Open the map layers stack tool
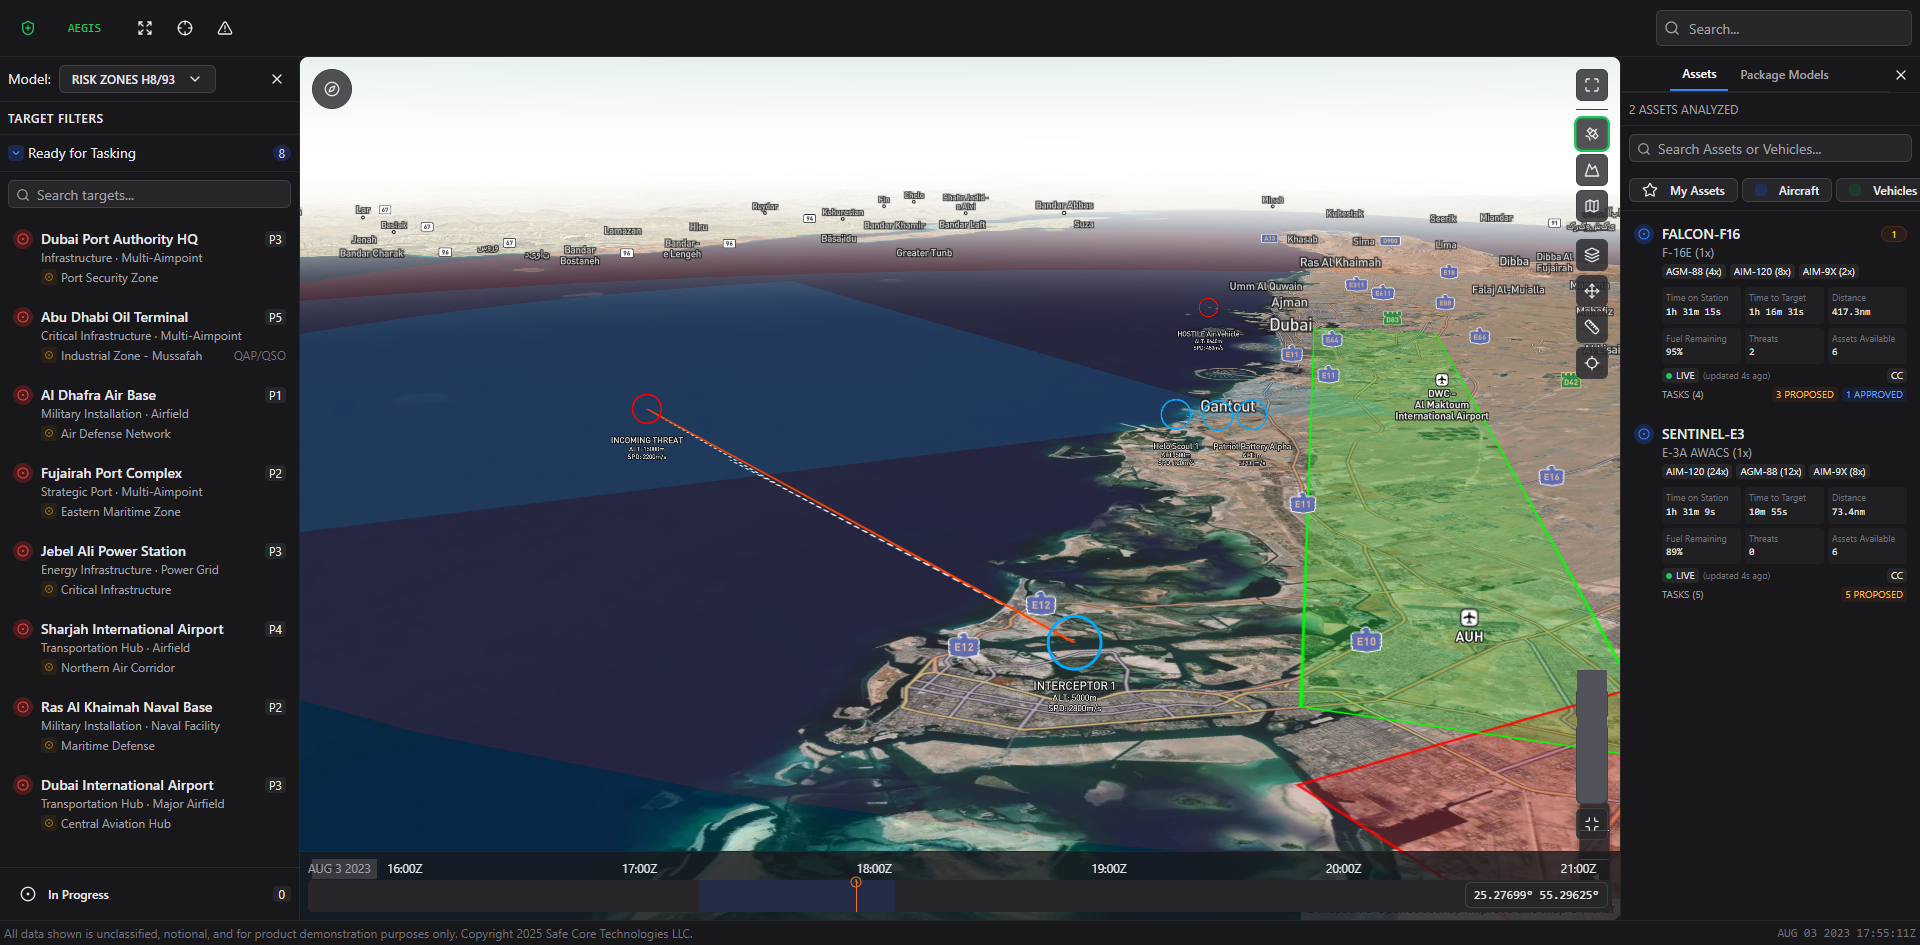This screenshot has width=1920, height=945. click(x=1591, y=255)
